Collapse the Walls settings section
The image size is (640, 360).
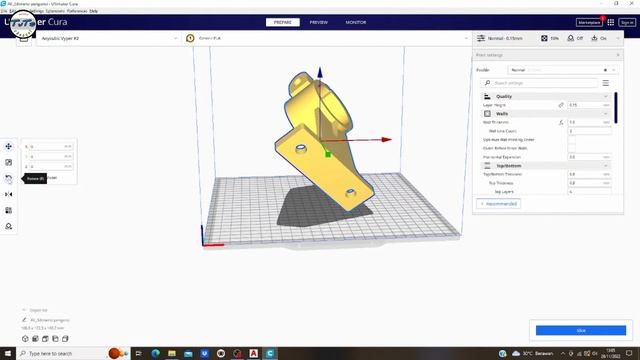(546, 113)
